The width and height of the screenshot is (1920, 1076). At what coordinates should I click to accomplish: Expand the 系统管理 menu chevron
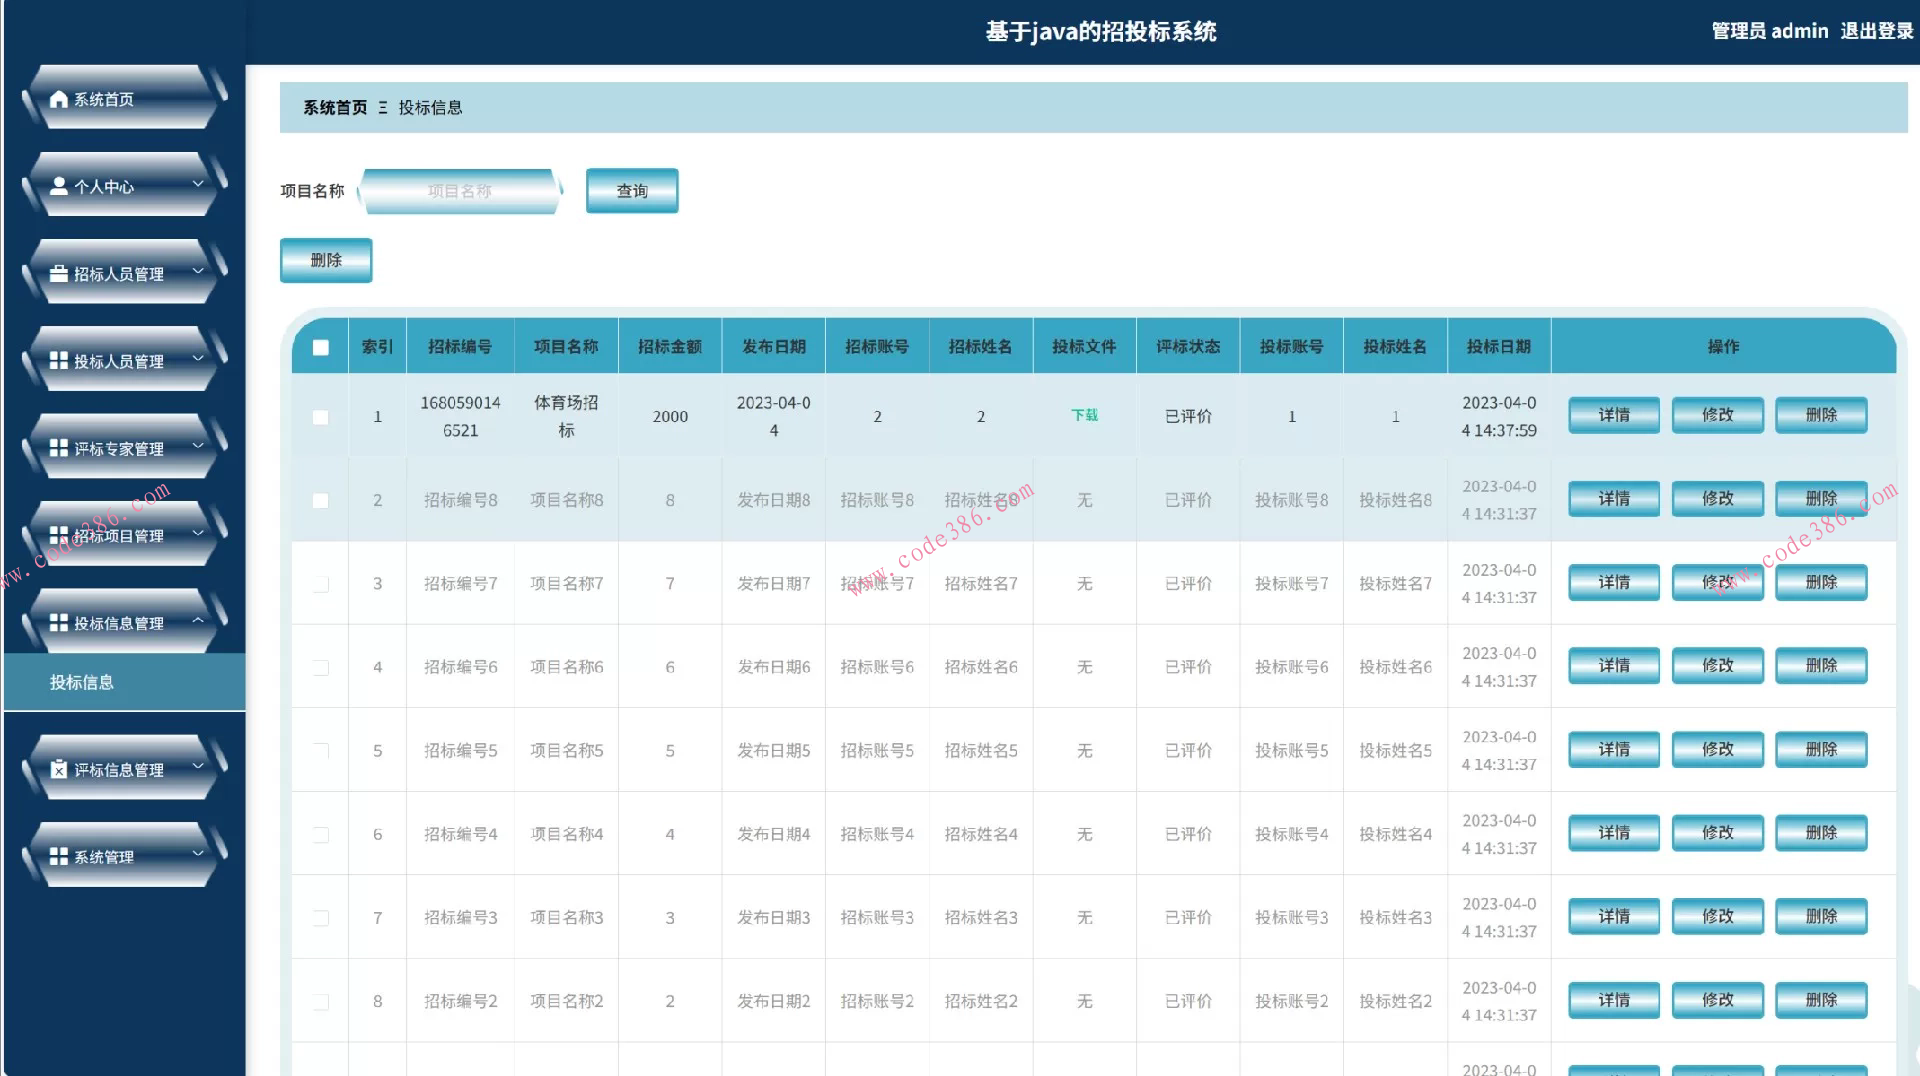click(198, 854)
